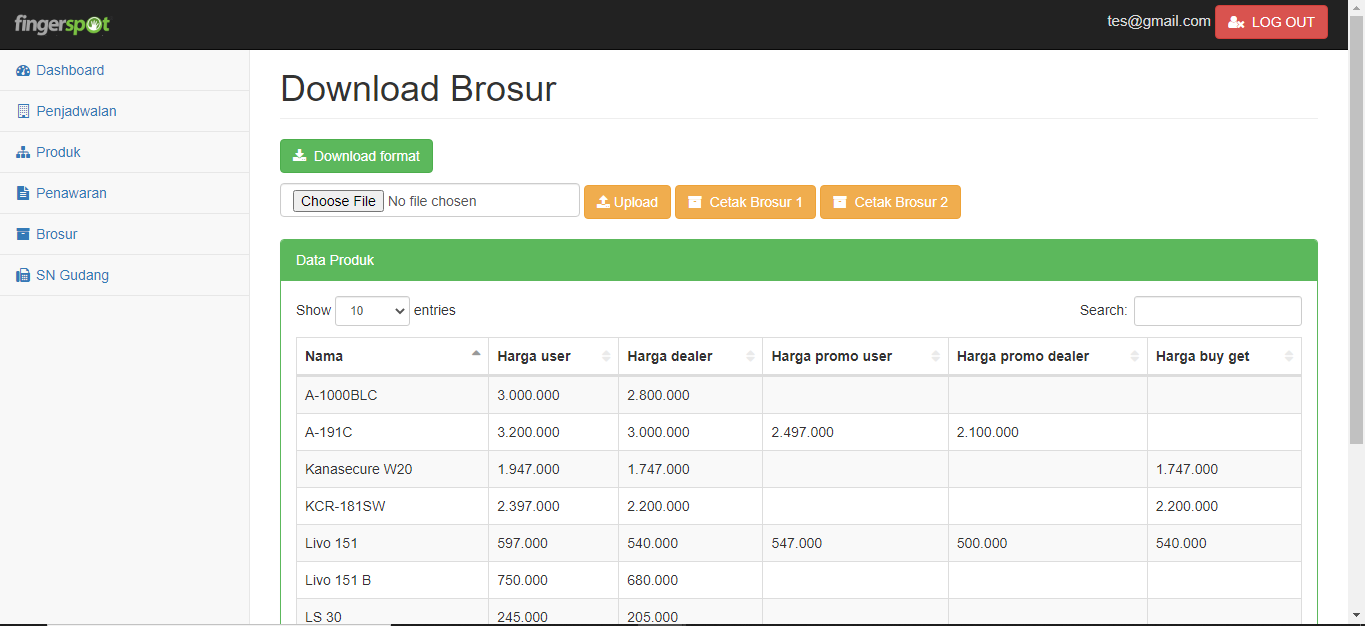1365x626 pixels.
Task: Open Dashboard from the sidebar
Action: click(x=70, y=70)
